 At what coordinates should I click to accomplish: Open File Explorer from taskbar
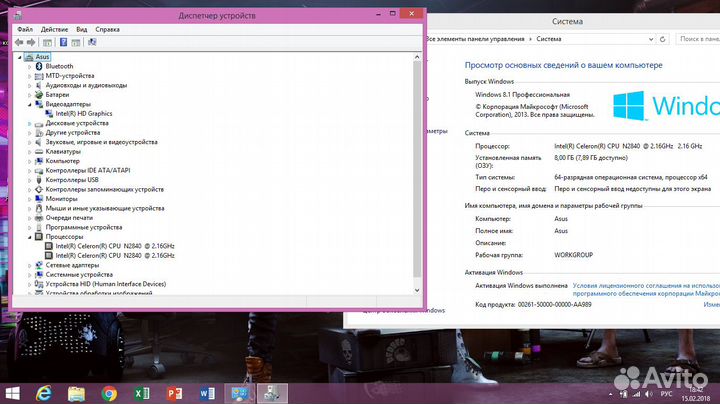(x=77, y=393)
